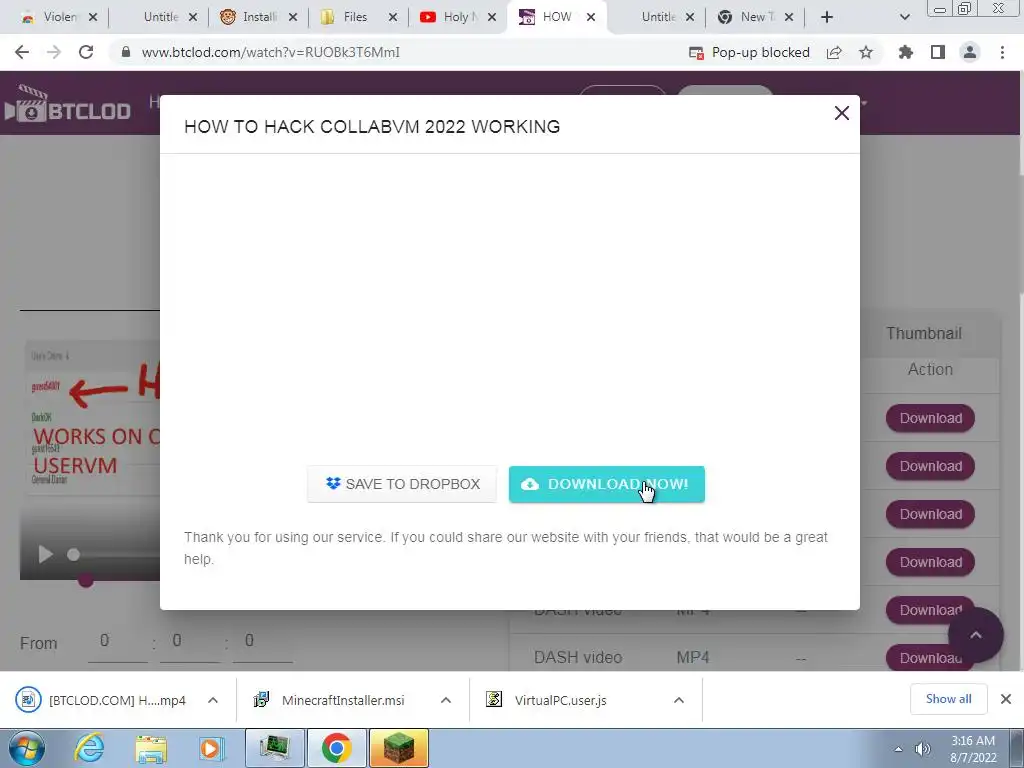Viewport: 1024px width, 768px height.
Task: Close the Holy YouTube tab
Action: [492, 18]
